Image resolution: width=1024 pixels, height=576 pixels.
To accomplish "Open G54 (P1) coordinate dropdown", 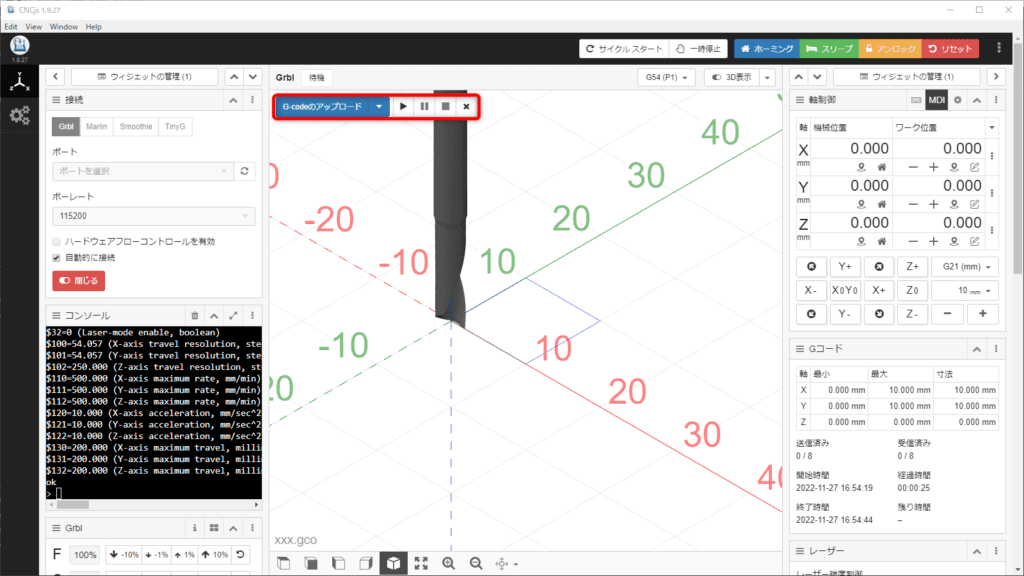I will (666, 77).
